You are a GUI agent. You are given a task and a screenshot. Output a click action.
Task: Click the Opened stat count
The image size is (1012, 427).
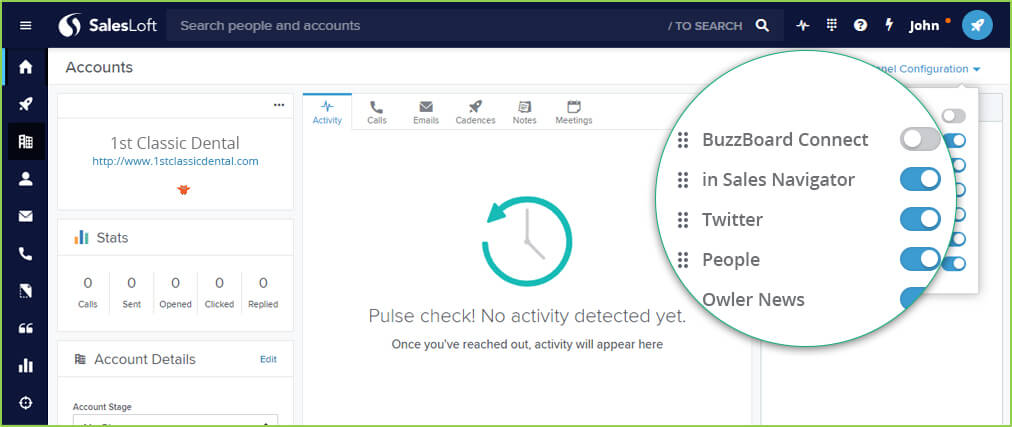pyautogui.click(x=176, y=283)
